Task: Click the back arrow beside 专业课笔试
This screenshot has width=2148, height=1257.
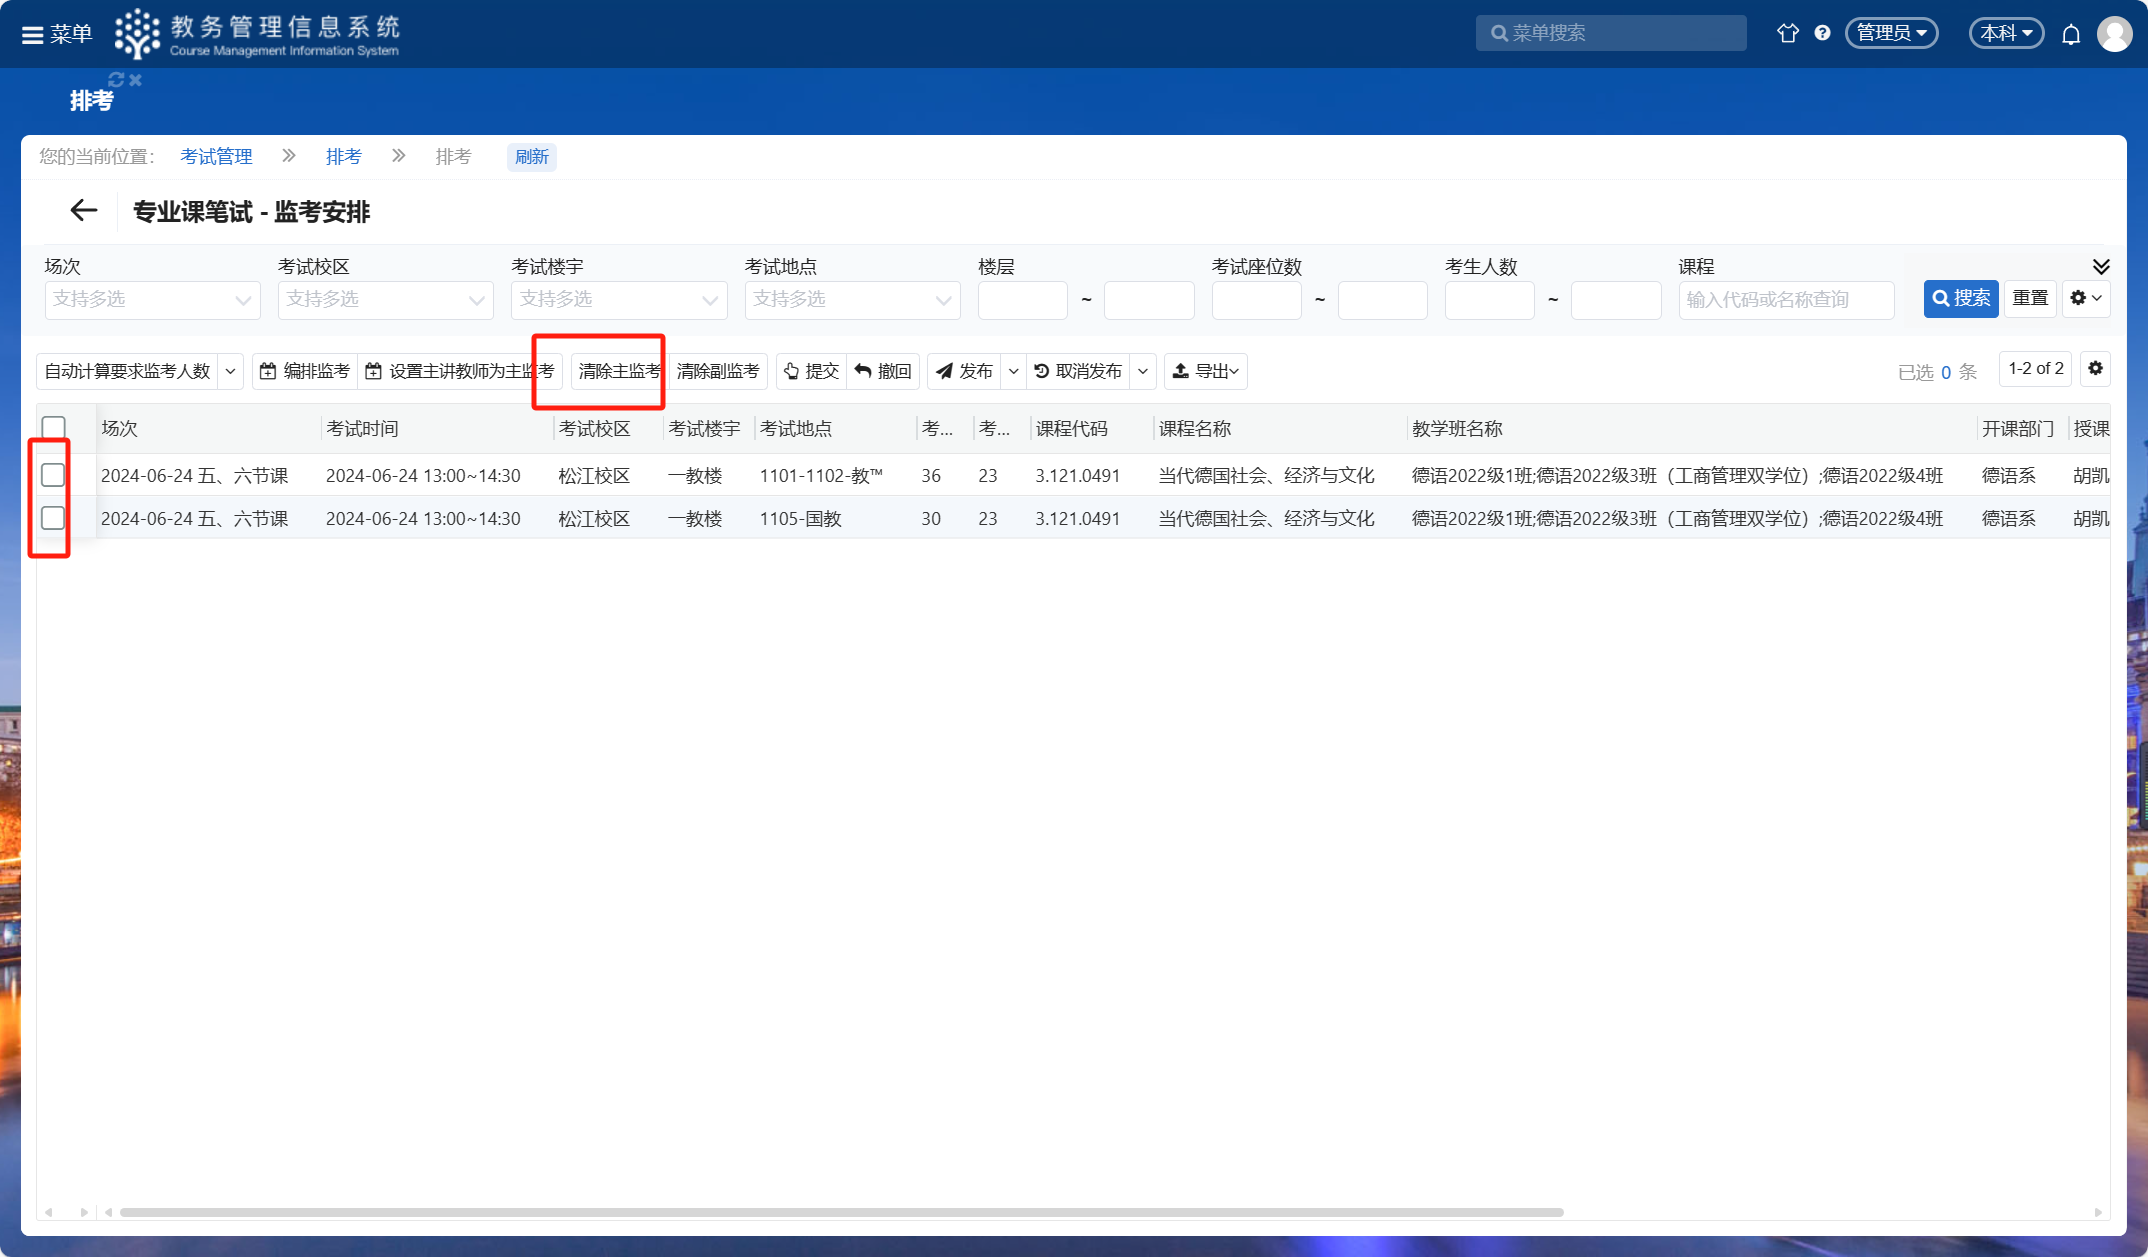Action: coord(84,210)
